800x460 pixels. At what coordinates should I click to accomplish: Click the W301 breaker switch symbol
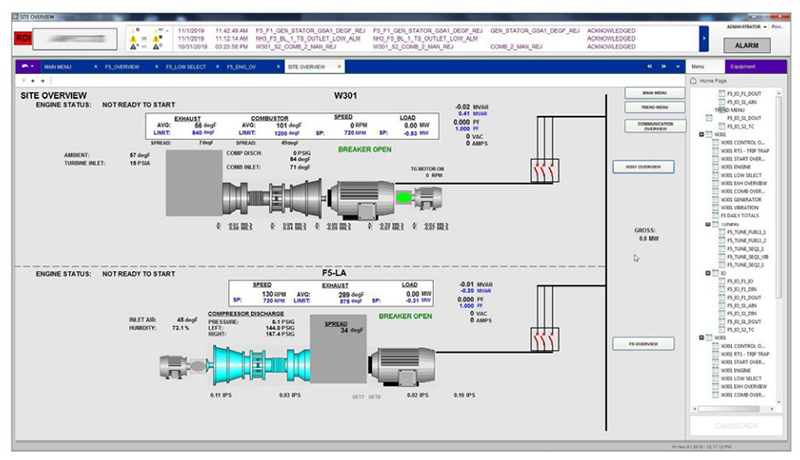pos(545,171)
